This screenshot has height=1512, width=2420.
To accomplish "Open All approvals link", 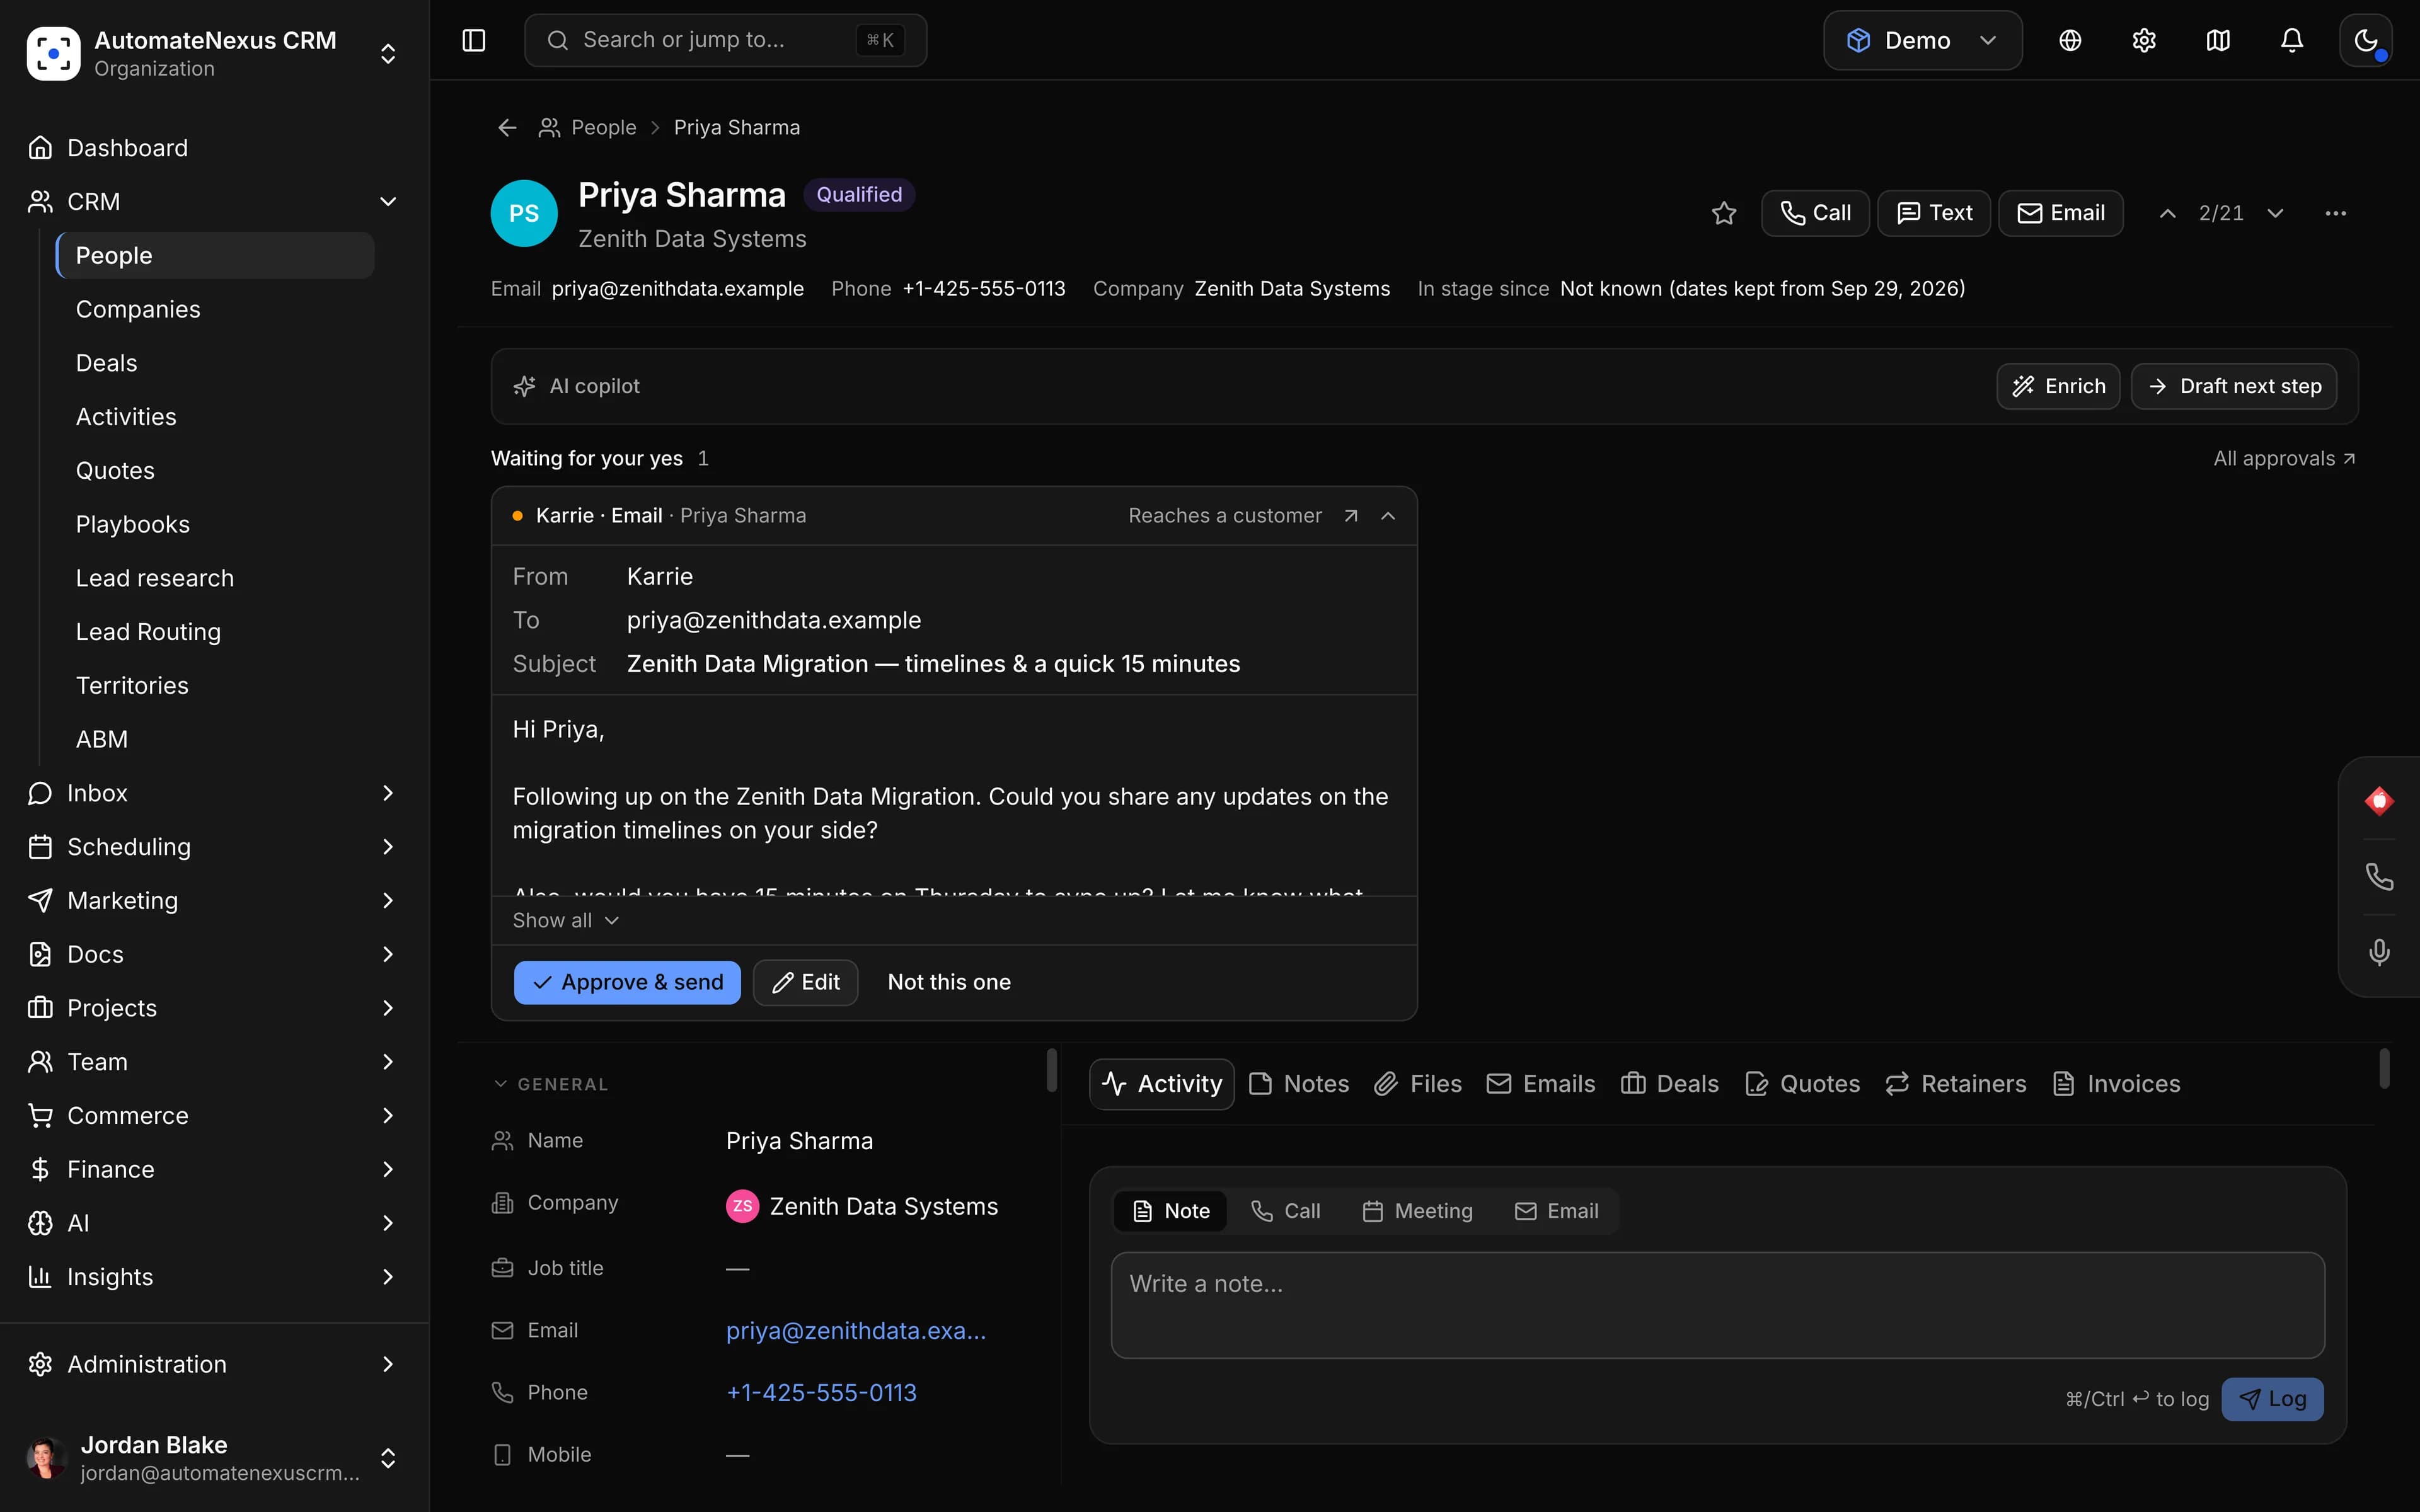I will click(2284, 458).
